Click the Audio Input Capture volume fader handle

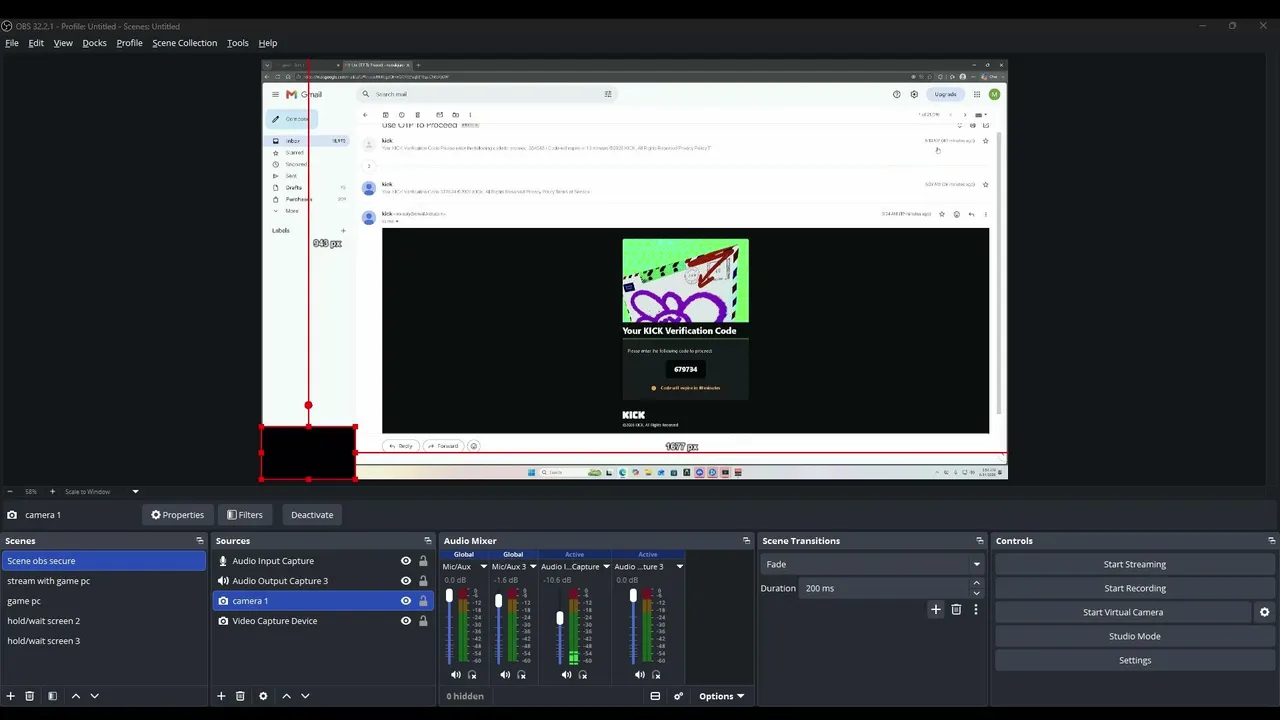(x=560, y=618)
